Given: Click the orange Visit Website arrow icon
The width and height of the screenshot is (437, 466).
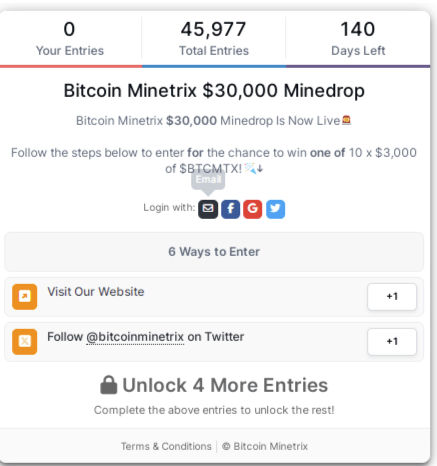Looking at the screenshot, I should click(x=25, y=297).
